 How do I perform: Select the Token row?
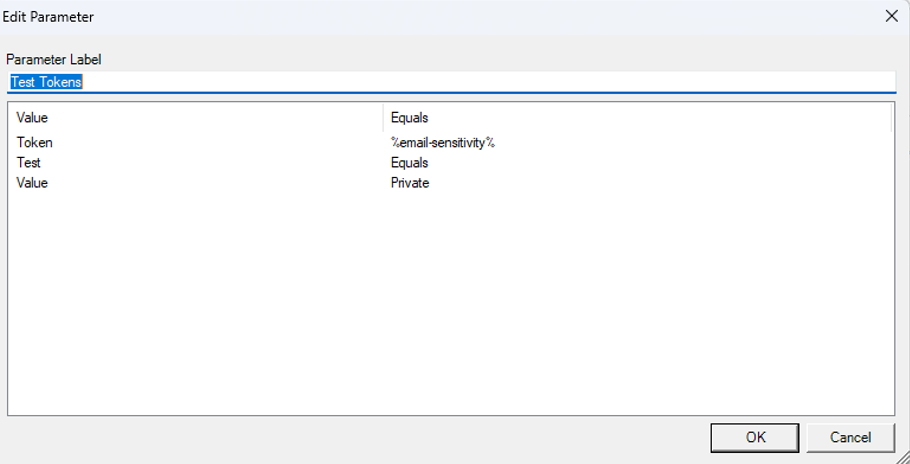pos(34,143)
